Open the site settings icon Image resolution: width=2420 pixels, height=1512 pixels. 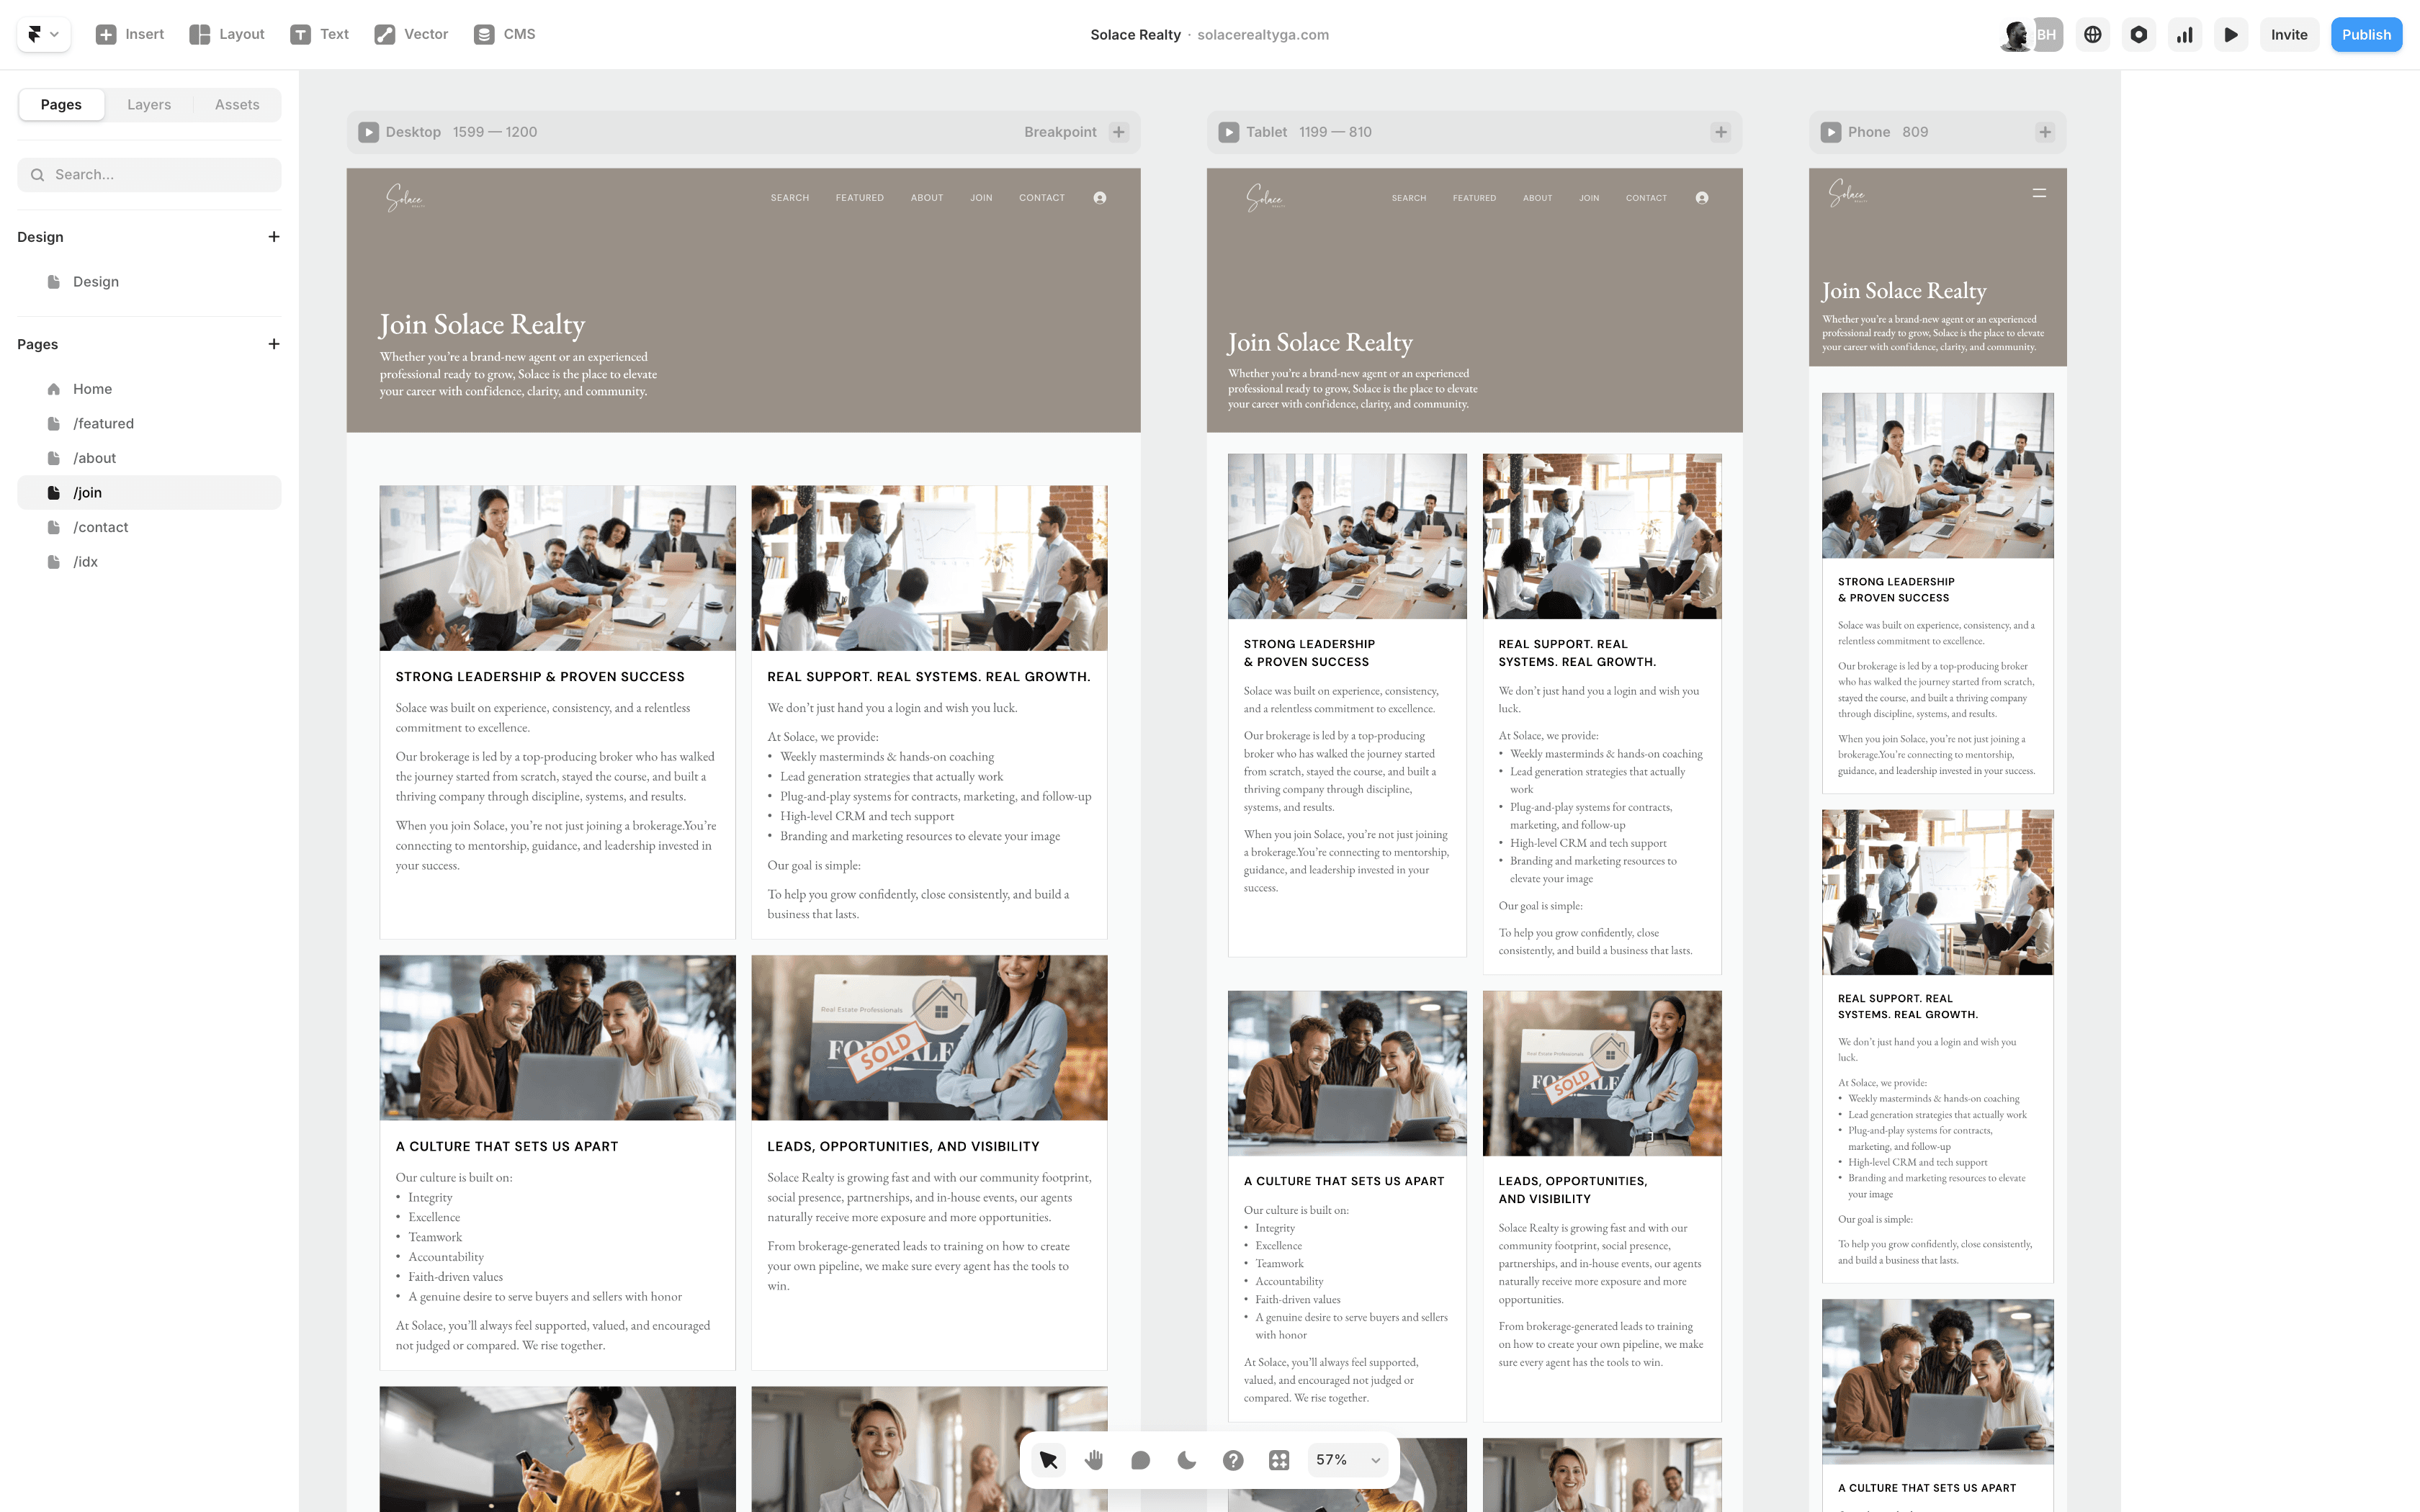[x=2138, y=35]
